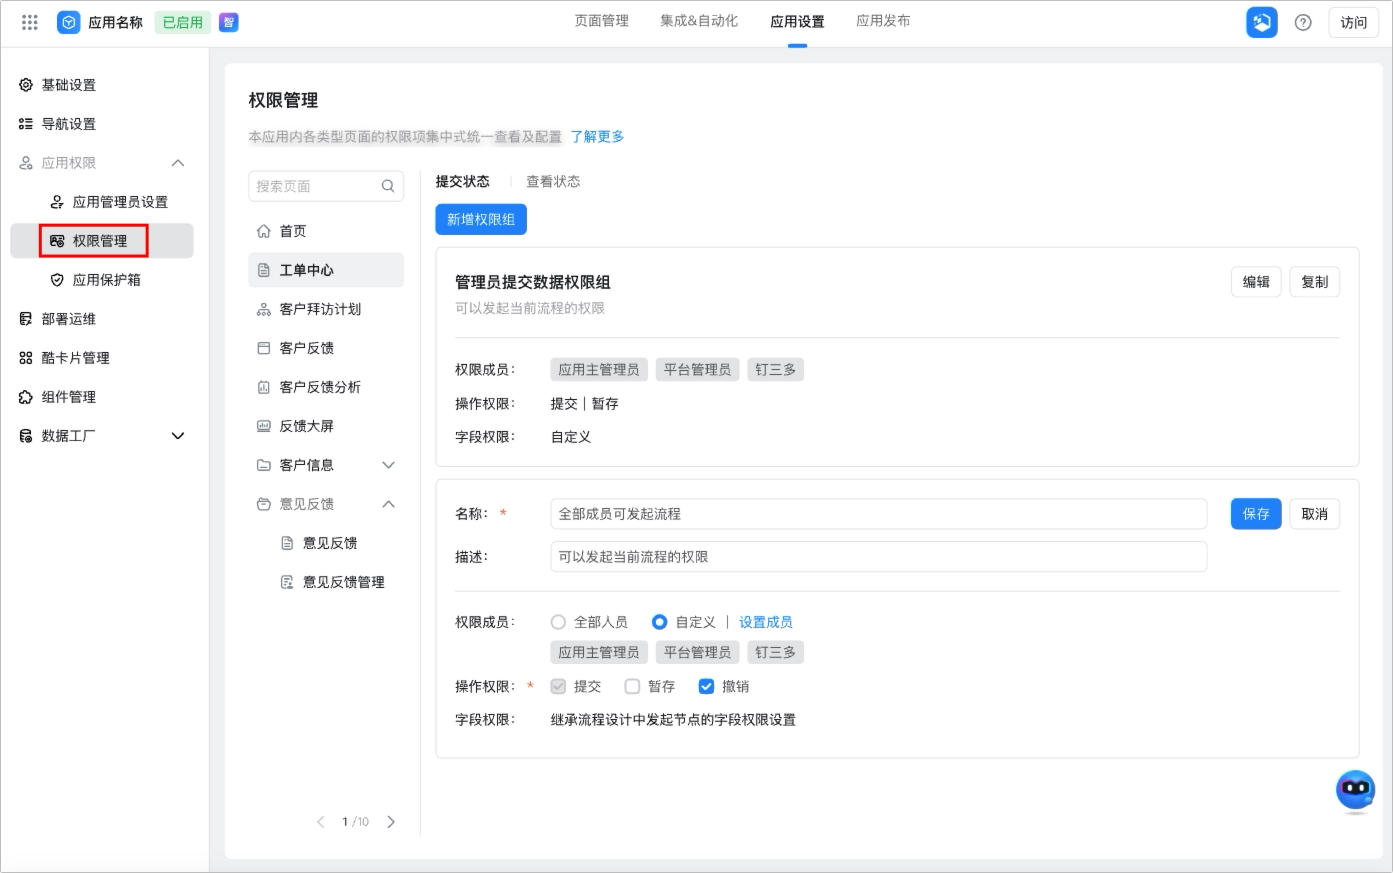This screenshot has height=873, width=1393.
Task: Click the 基础设置 gear icon
Action: pos(26,85)
